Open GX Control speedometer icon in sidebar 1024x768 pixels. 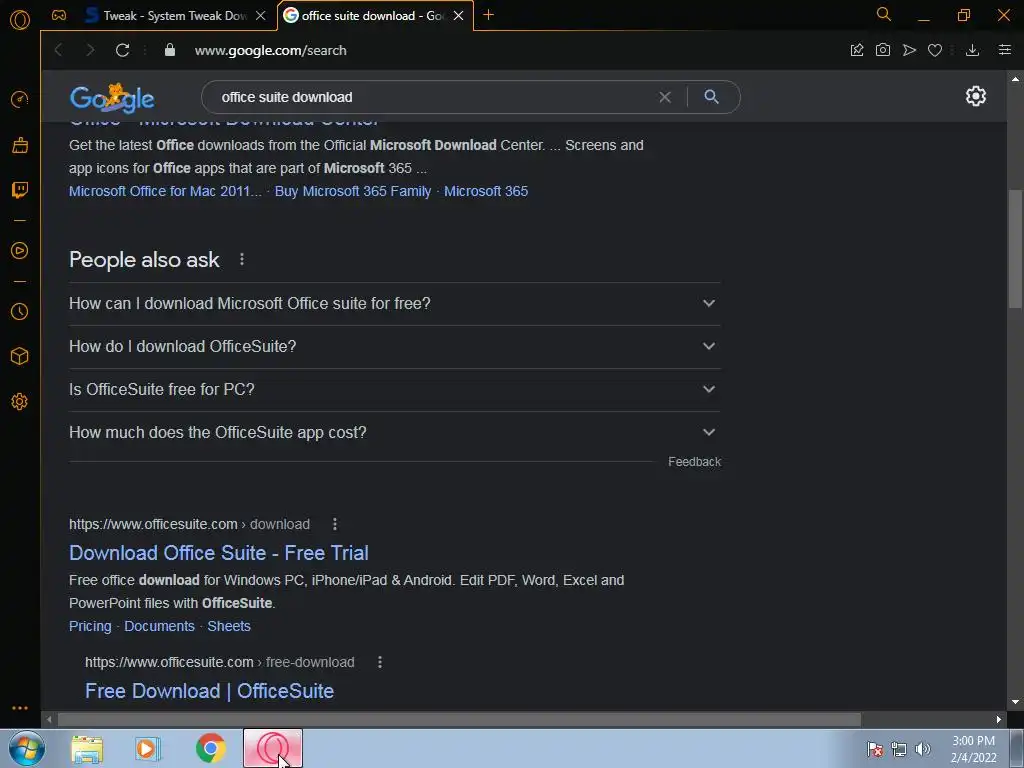tap(20, 99)
